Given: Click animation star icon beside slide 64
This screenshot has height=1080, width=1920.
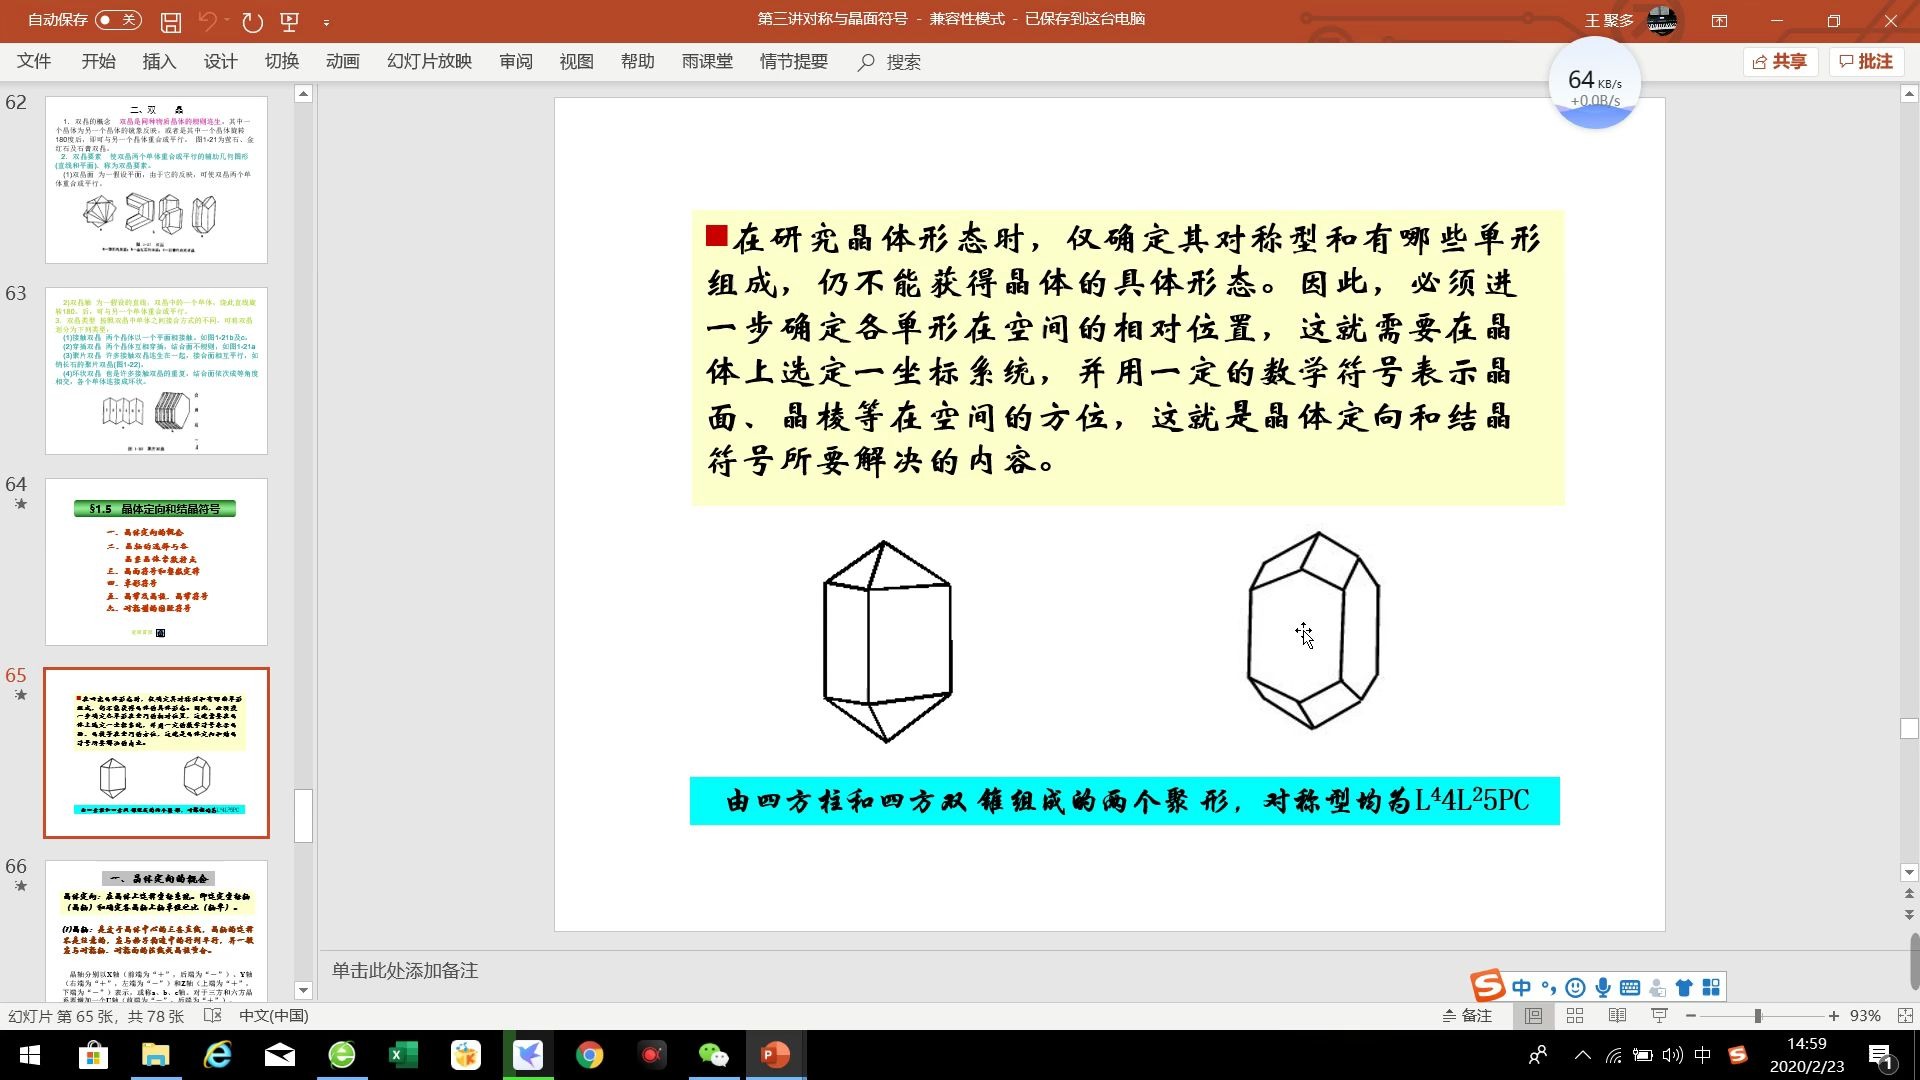Looking at the screenshot, I should tap(20, 504).
